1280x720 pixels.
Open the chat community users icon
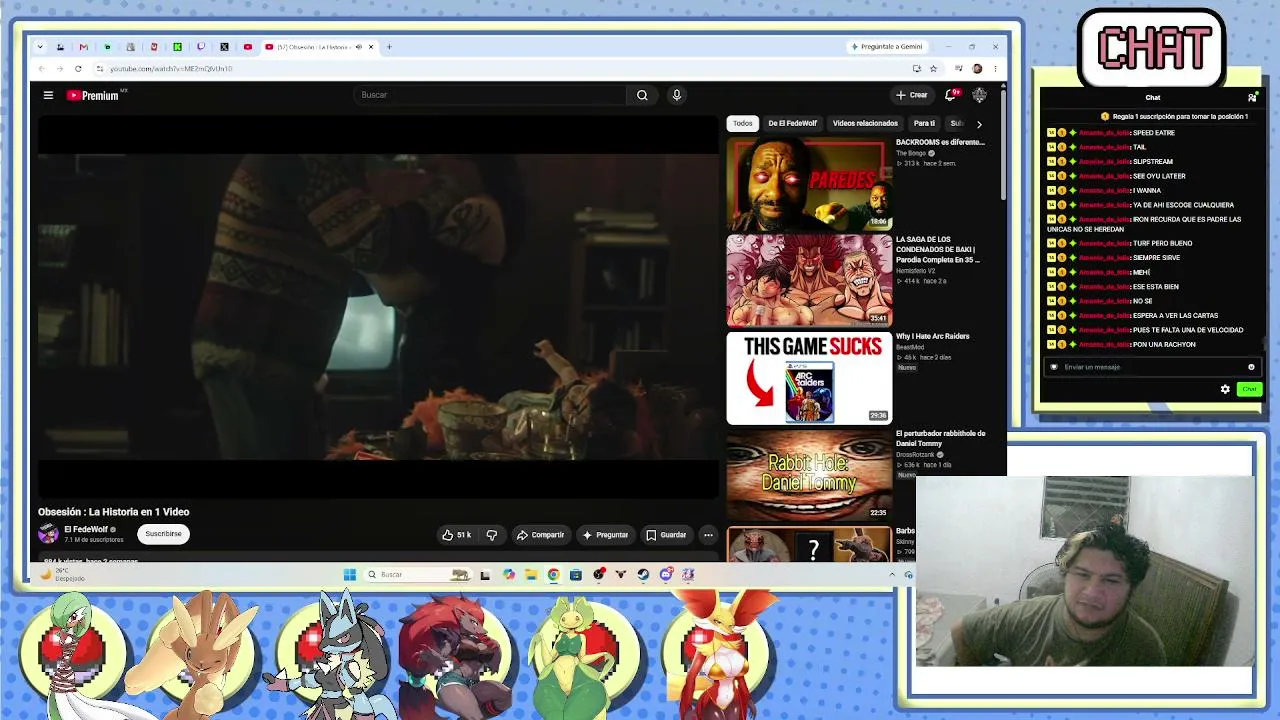1252,98
